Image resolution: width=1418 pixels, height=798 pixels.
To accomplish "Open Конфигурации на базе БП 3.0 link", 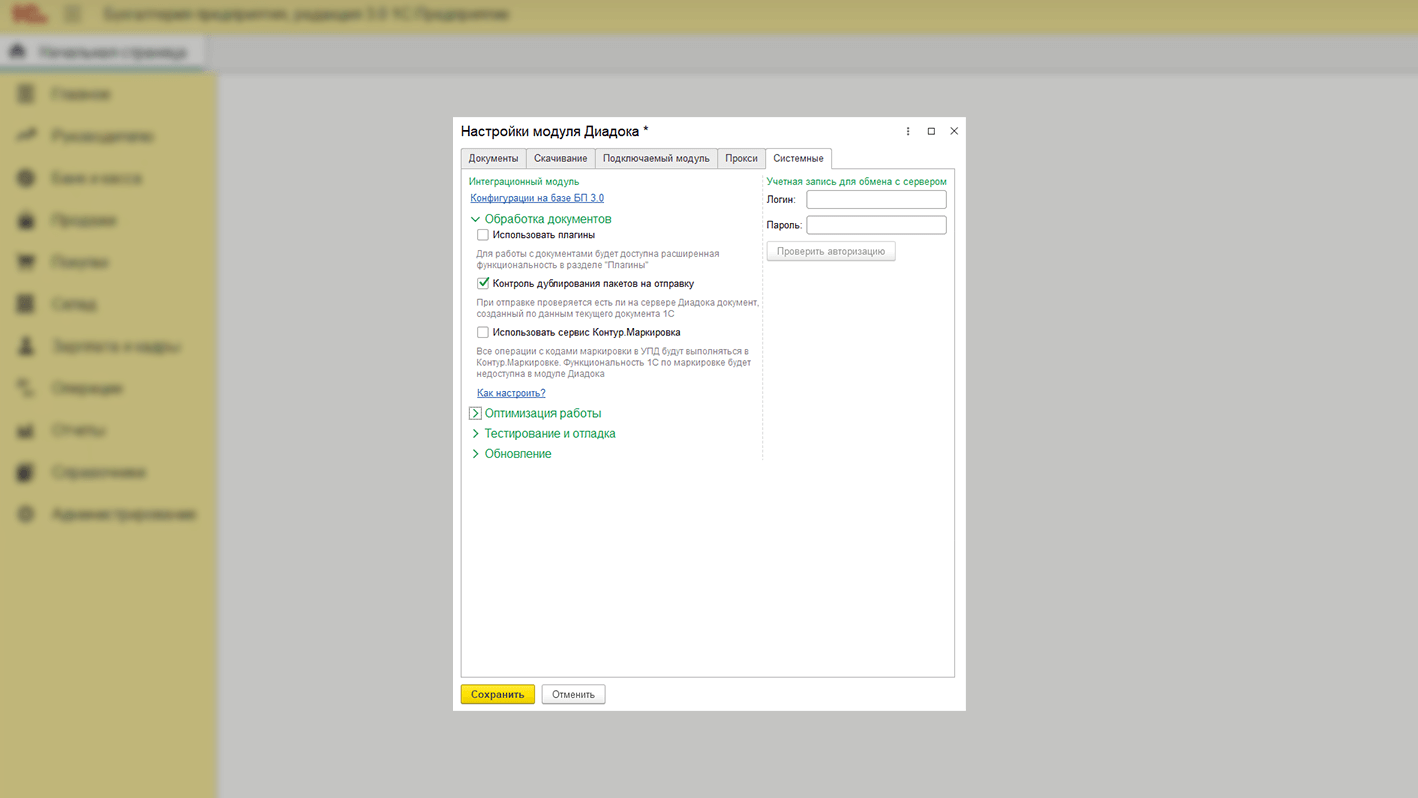I will 537,198.
